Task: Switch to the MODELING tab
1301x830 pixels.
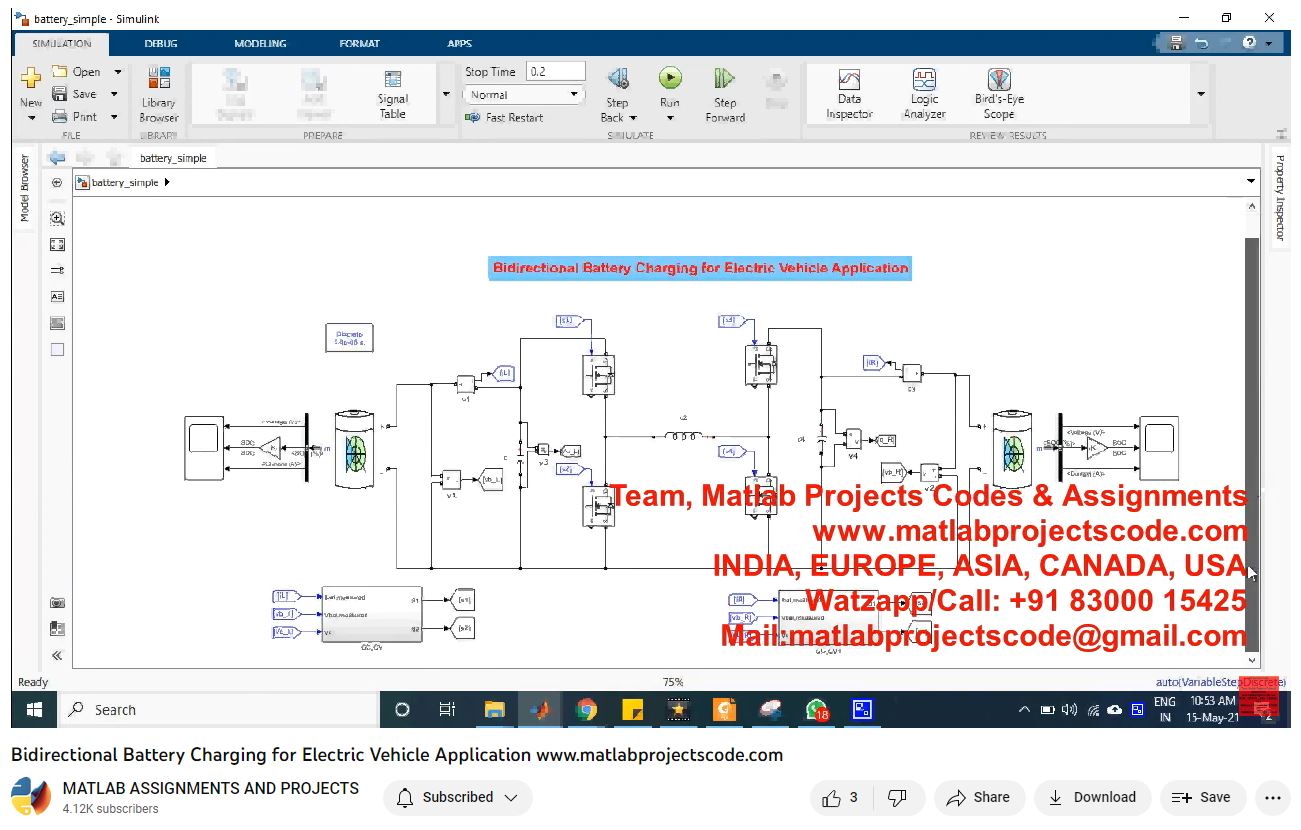Action: tap(260, 43)
